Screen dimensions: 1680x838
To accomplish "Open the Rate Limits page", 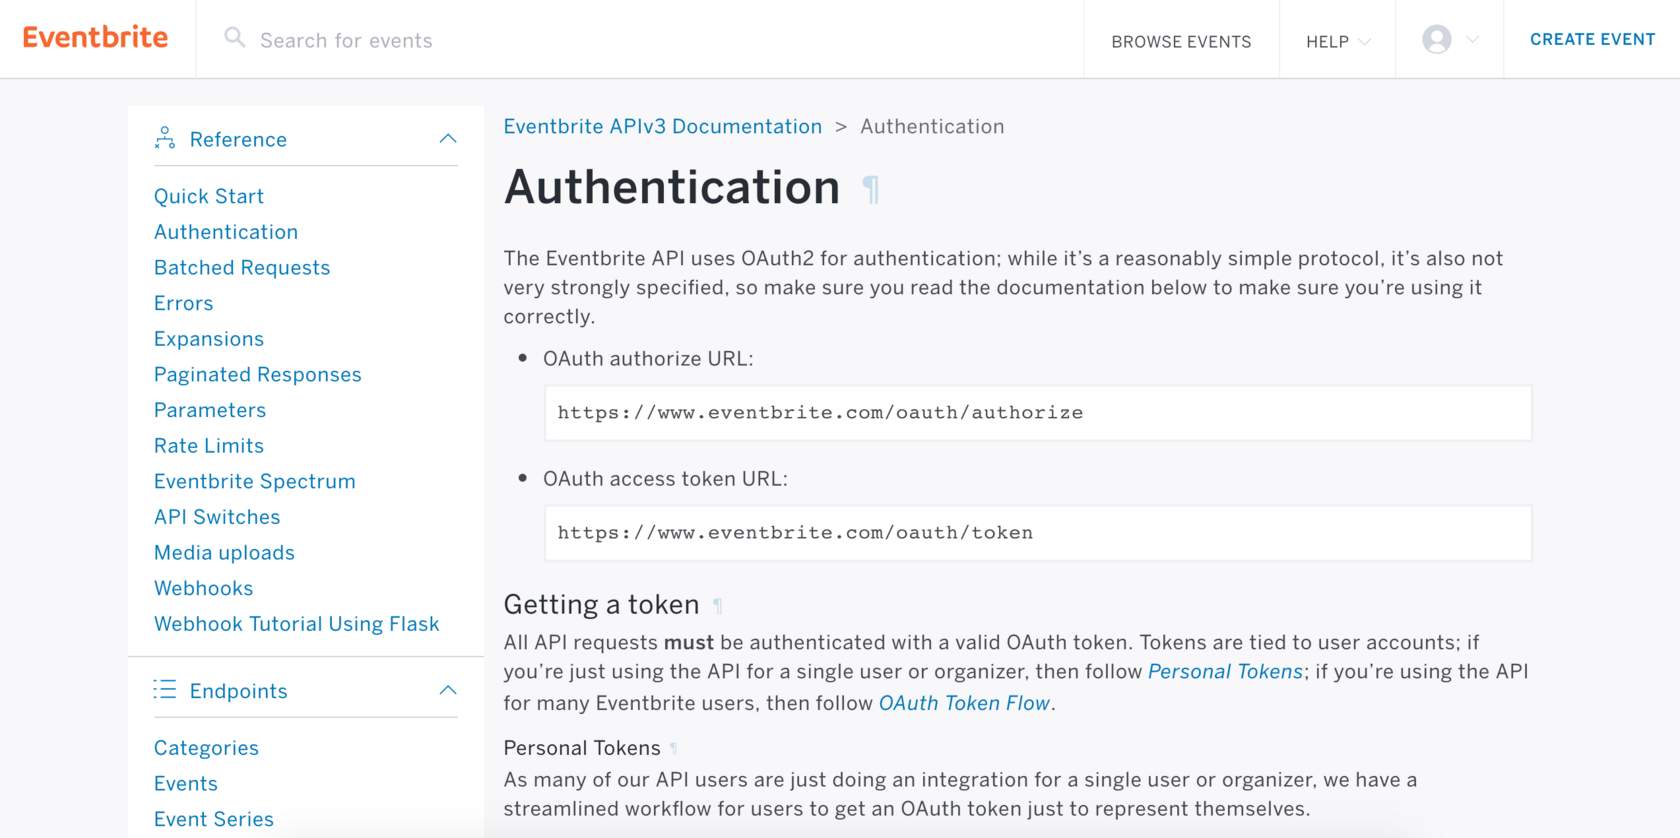I will [209, 446].
